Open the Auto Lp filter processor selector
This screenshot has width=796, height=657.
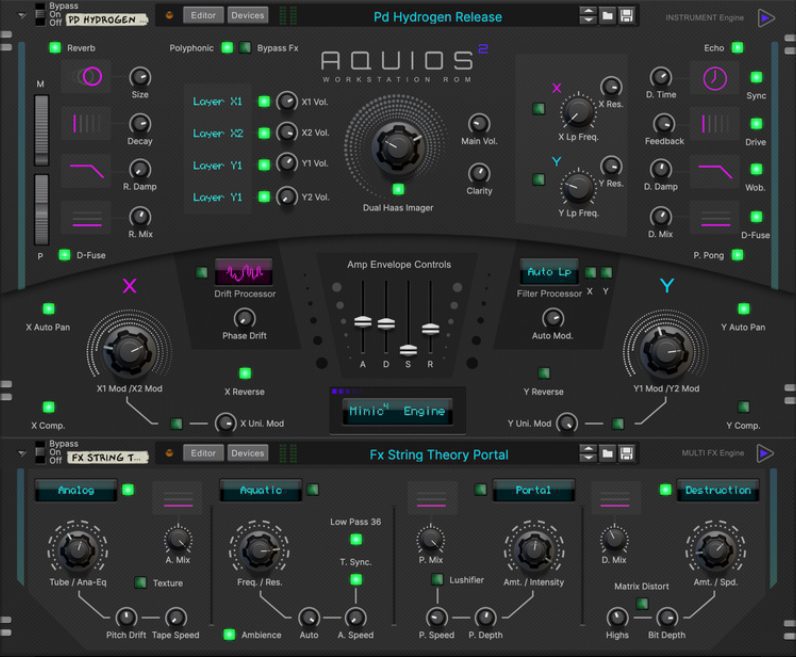[x=549, y=272]
